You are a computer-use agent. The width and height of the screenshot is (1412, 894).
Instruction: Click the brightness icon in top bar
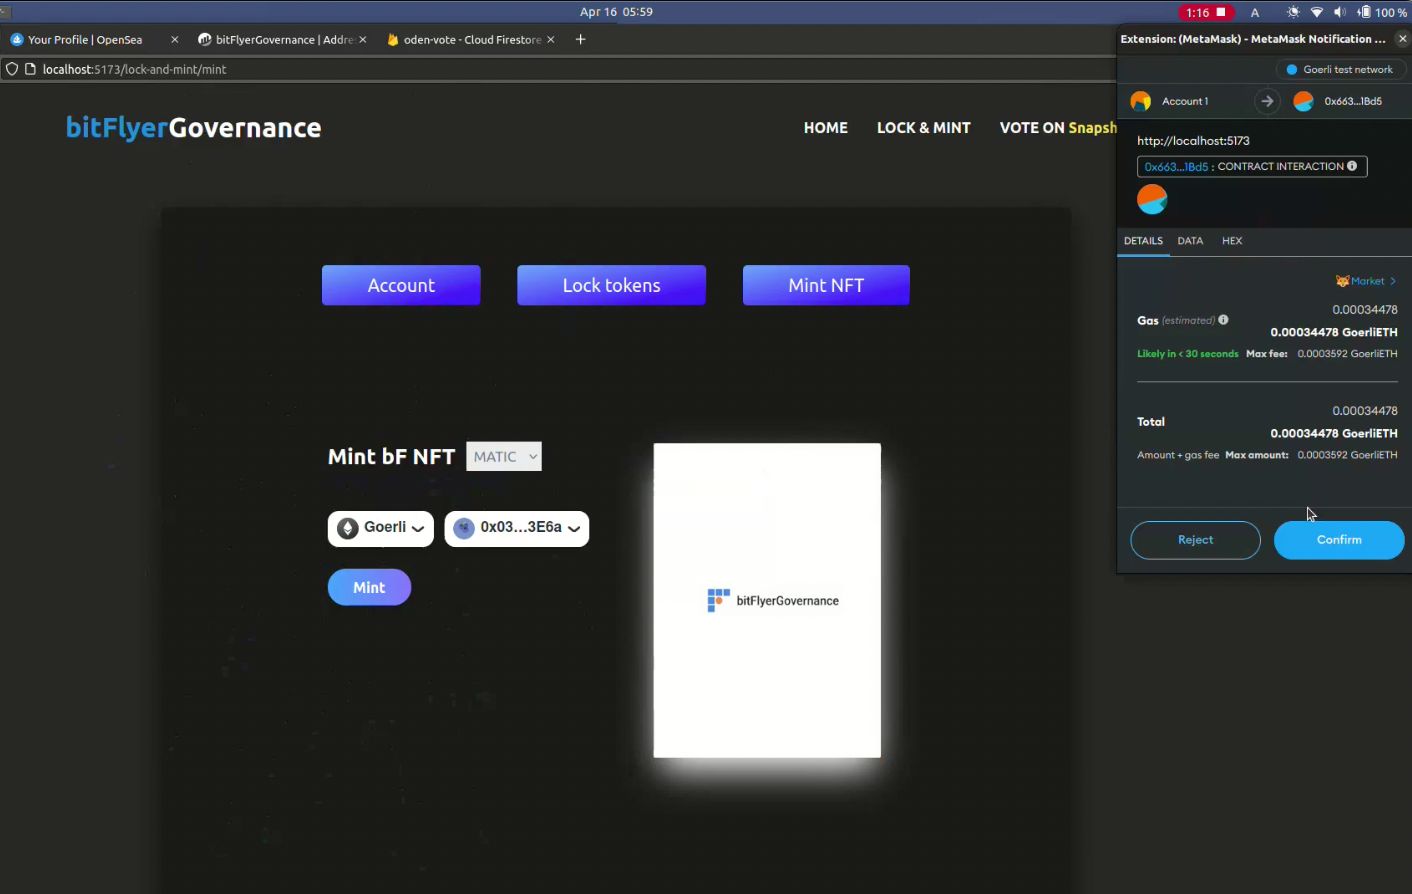[x=1293, y=12]
